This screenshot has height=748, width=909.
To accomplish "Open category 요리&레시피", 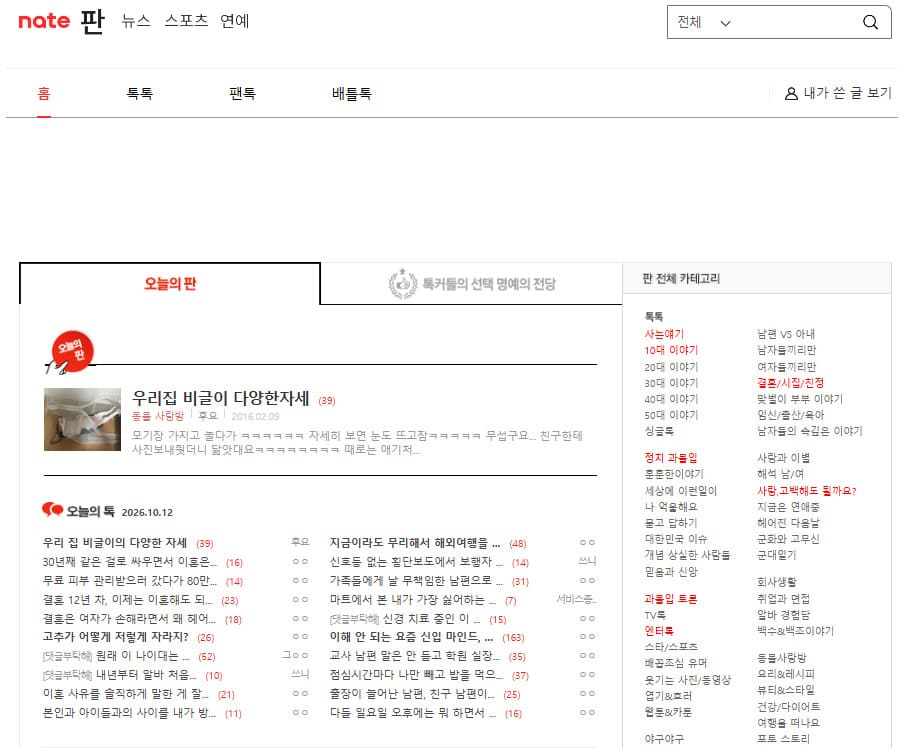I will (x=786, y=674).
